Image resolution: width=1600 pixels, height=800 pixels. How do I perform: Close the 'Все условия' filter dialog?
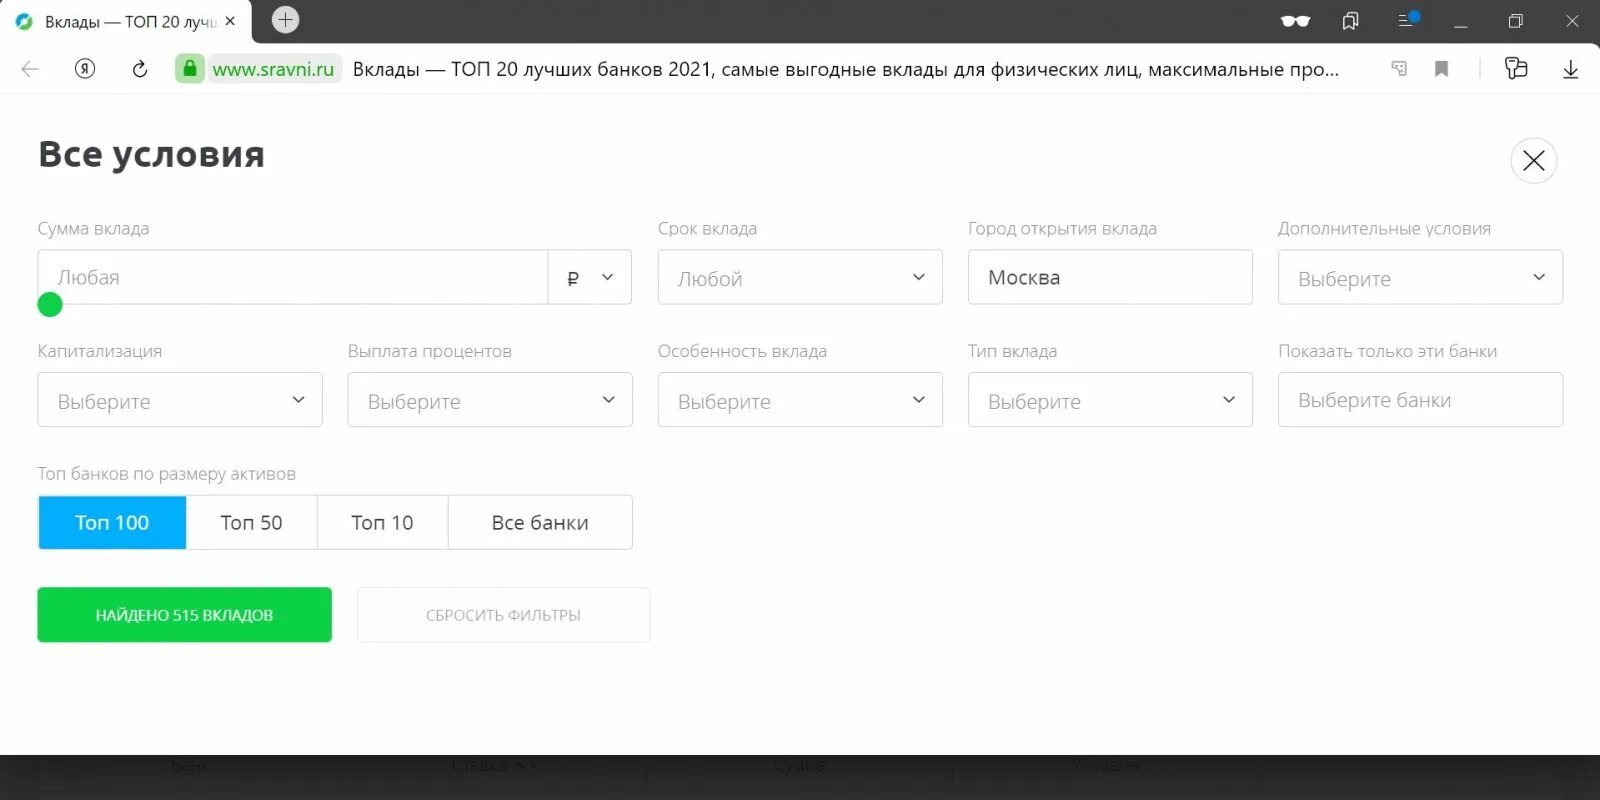tap(1533, 160)
